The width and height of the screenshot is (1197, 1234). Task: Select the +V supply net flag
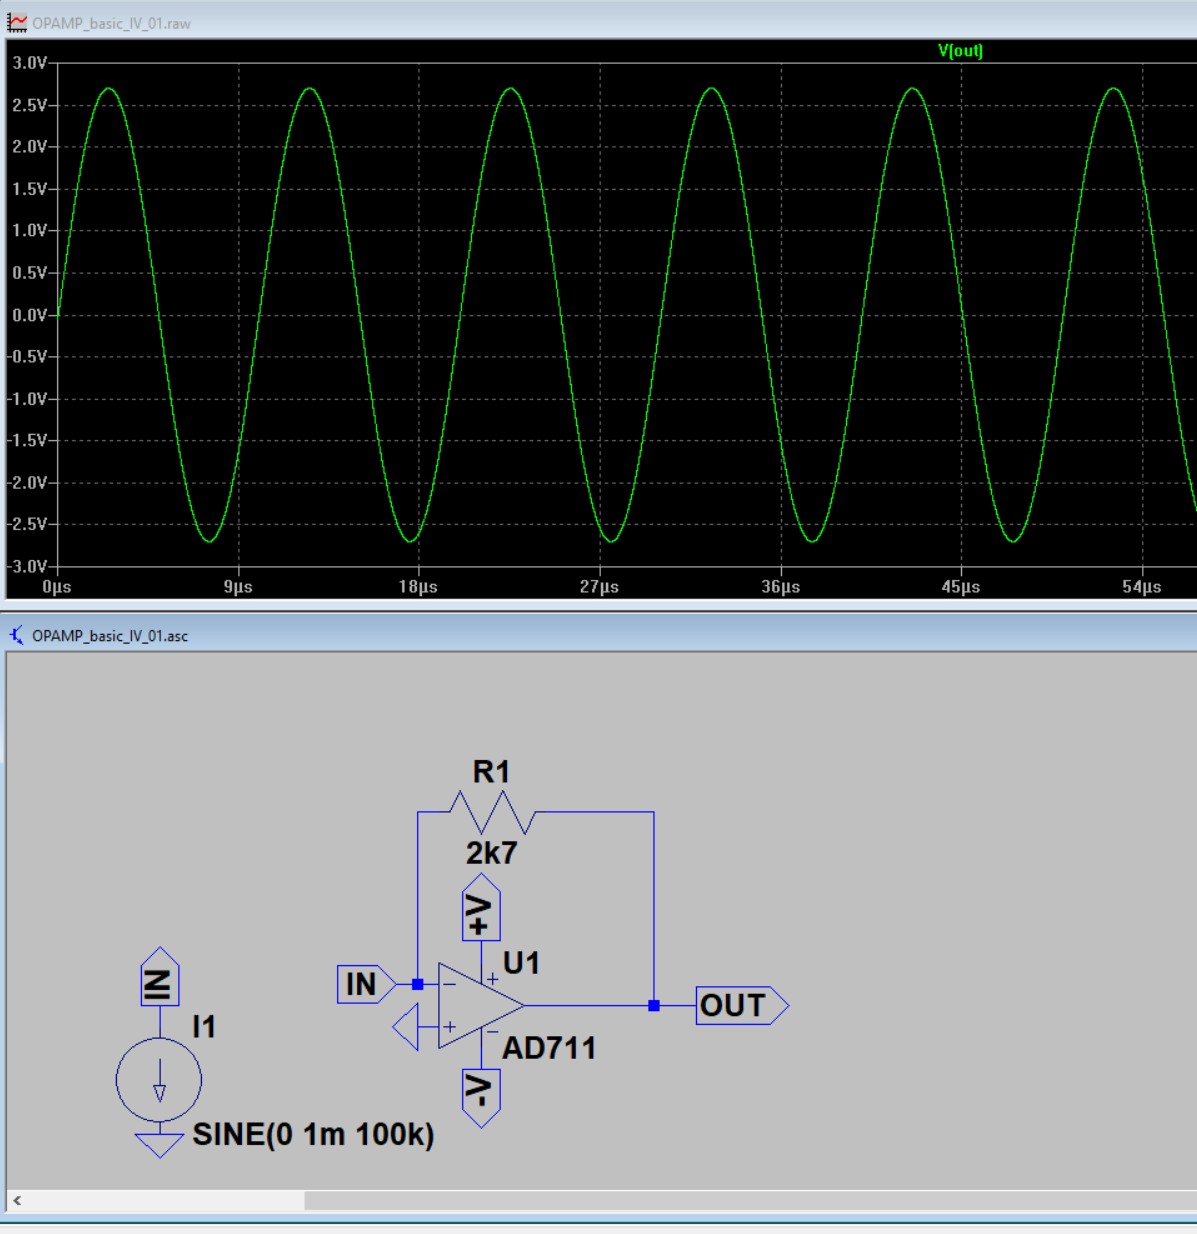point(481,907)
